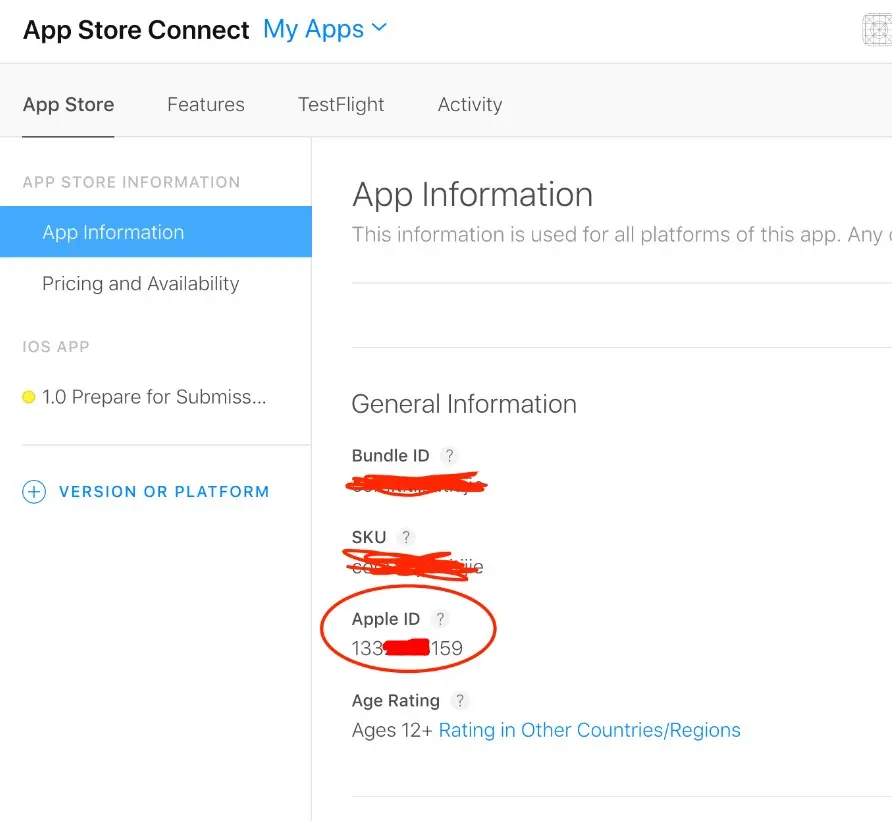Viewport: 892px width, 821px height.
Task: Switch to the App Store tab
Action: point(68,105)
